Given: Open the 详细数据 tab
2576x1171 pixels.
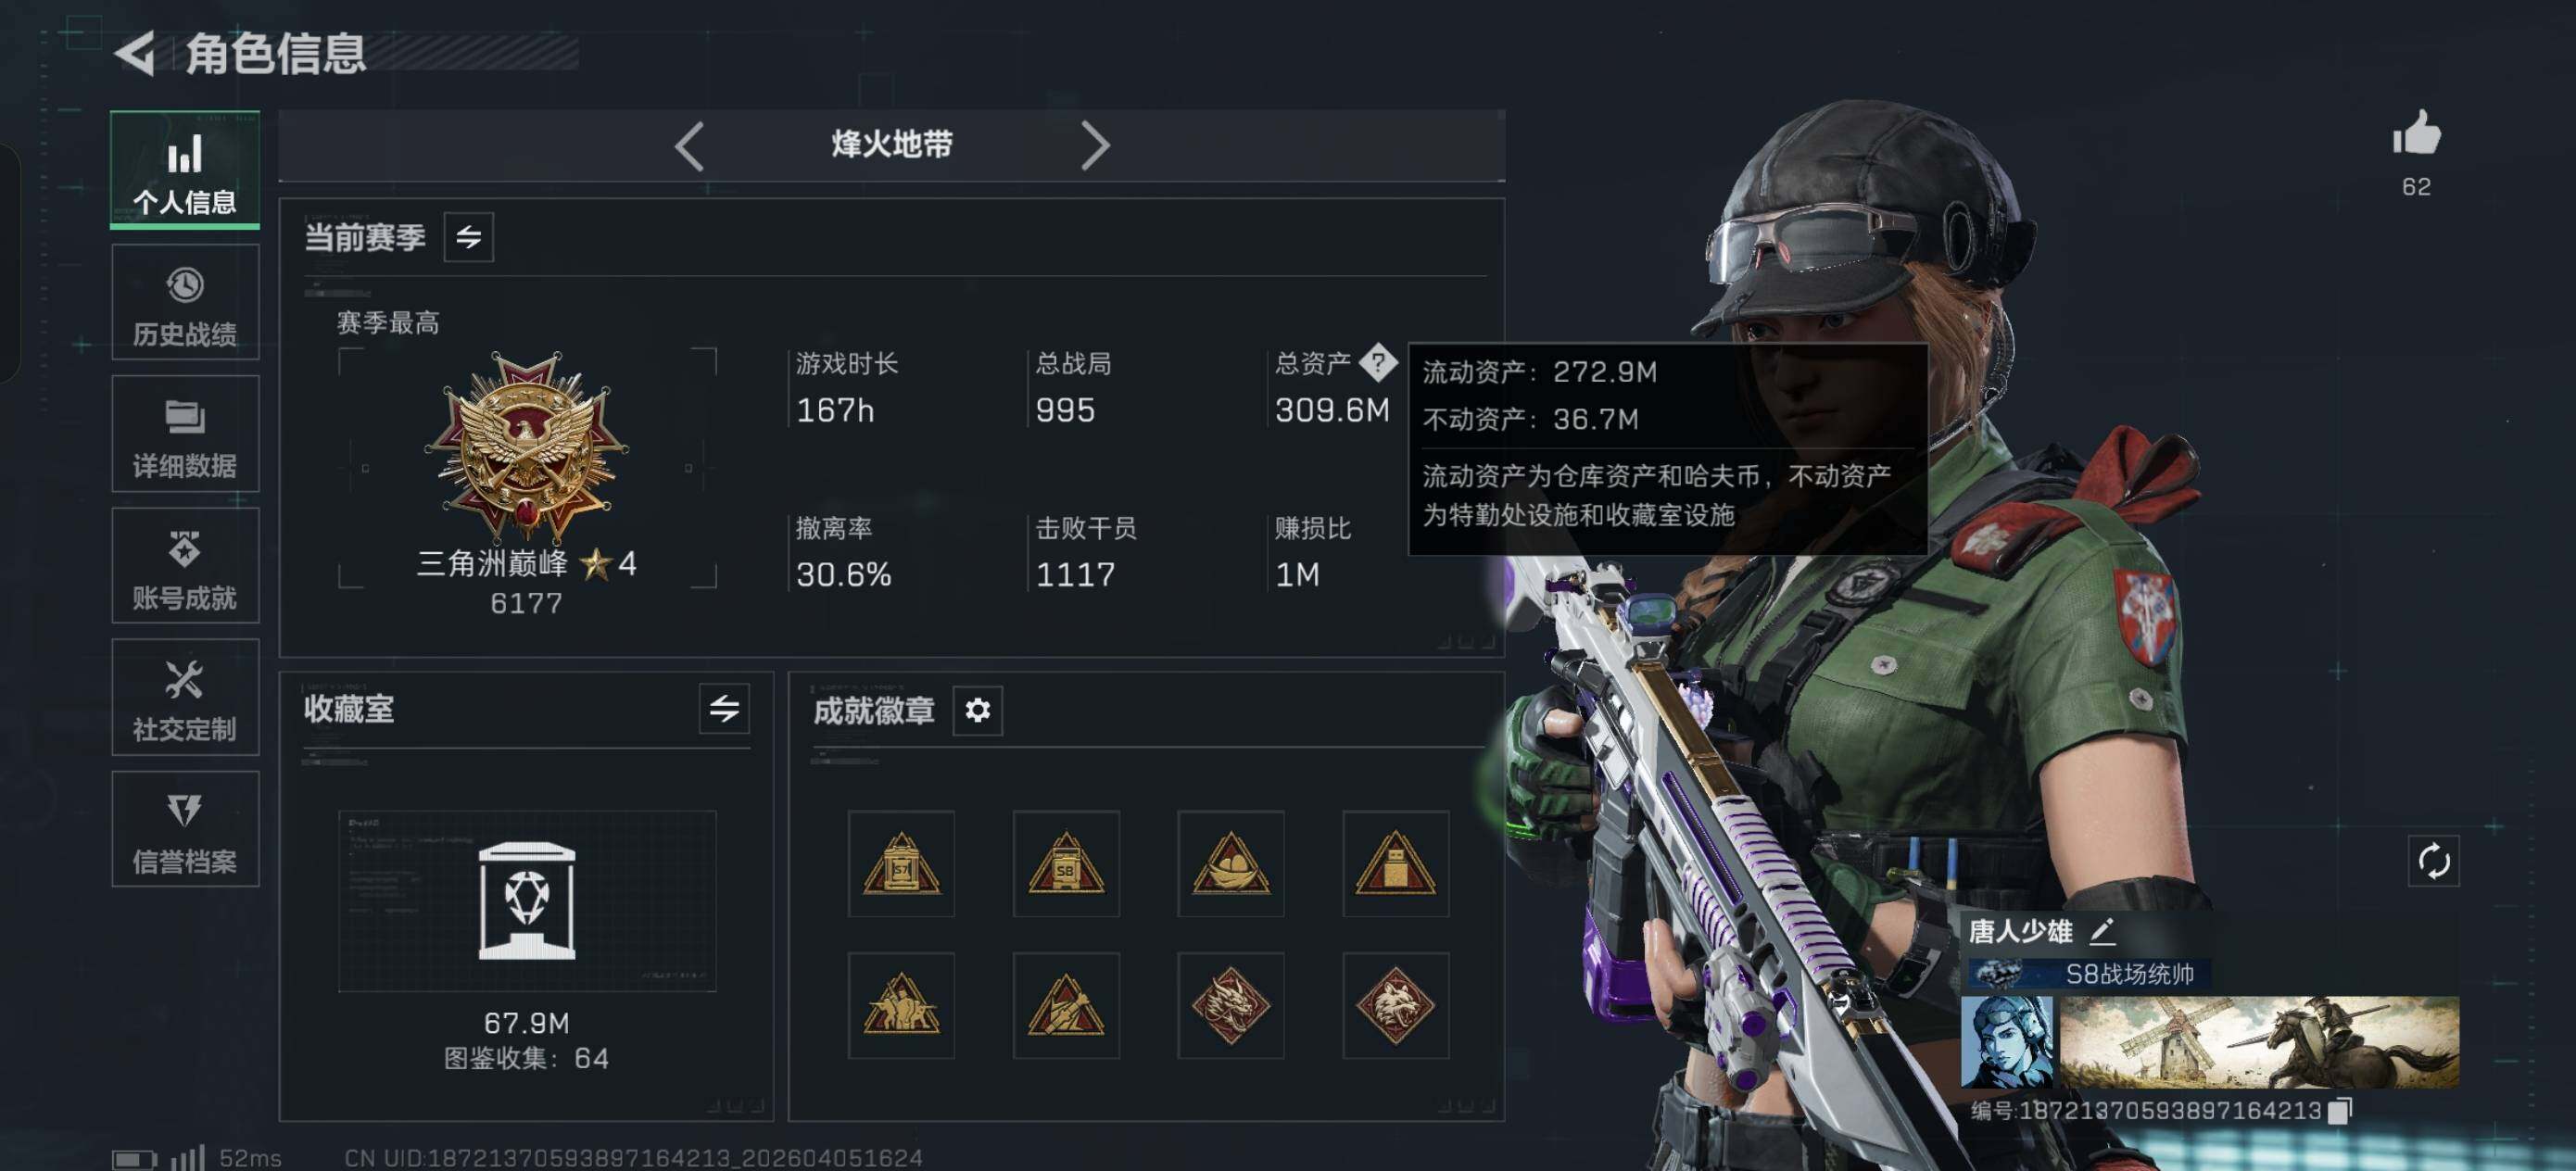Looking at the screenshot, I should pos(185,434).
